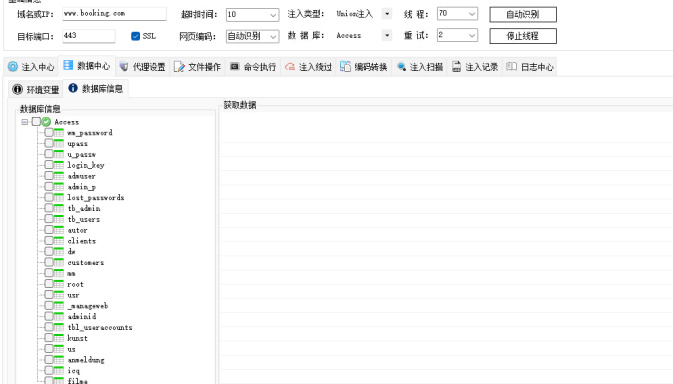This screenshot has height=384, width=673.
Task: Click the 数据库信息 info icon
Action: tap(73, 88)
